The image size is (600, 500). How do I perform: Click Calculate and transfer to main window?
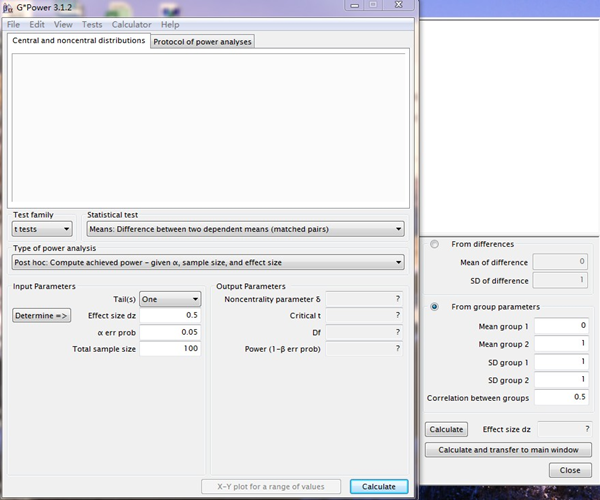tap(509, 450)
